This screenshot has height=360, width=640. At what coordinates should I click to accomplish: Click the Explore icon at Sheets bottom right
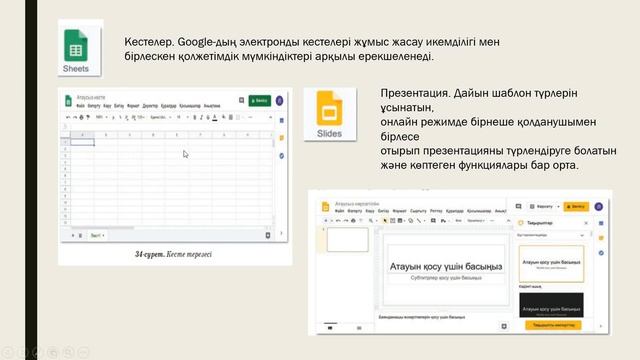pyautogui.click(x=268, y=235)
